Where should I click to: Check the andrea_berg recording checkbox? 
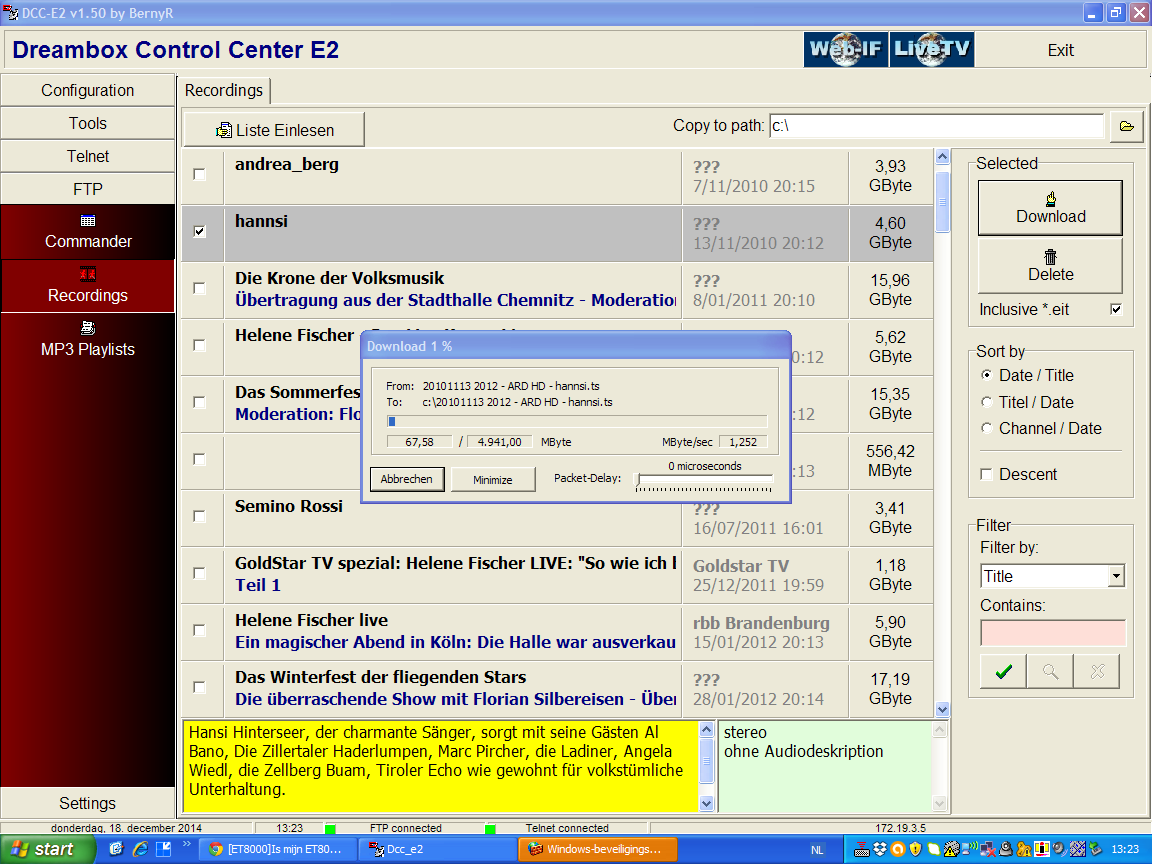200,174
